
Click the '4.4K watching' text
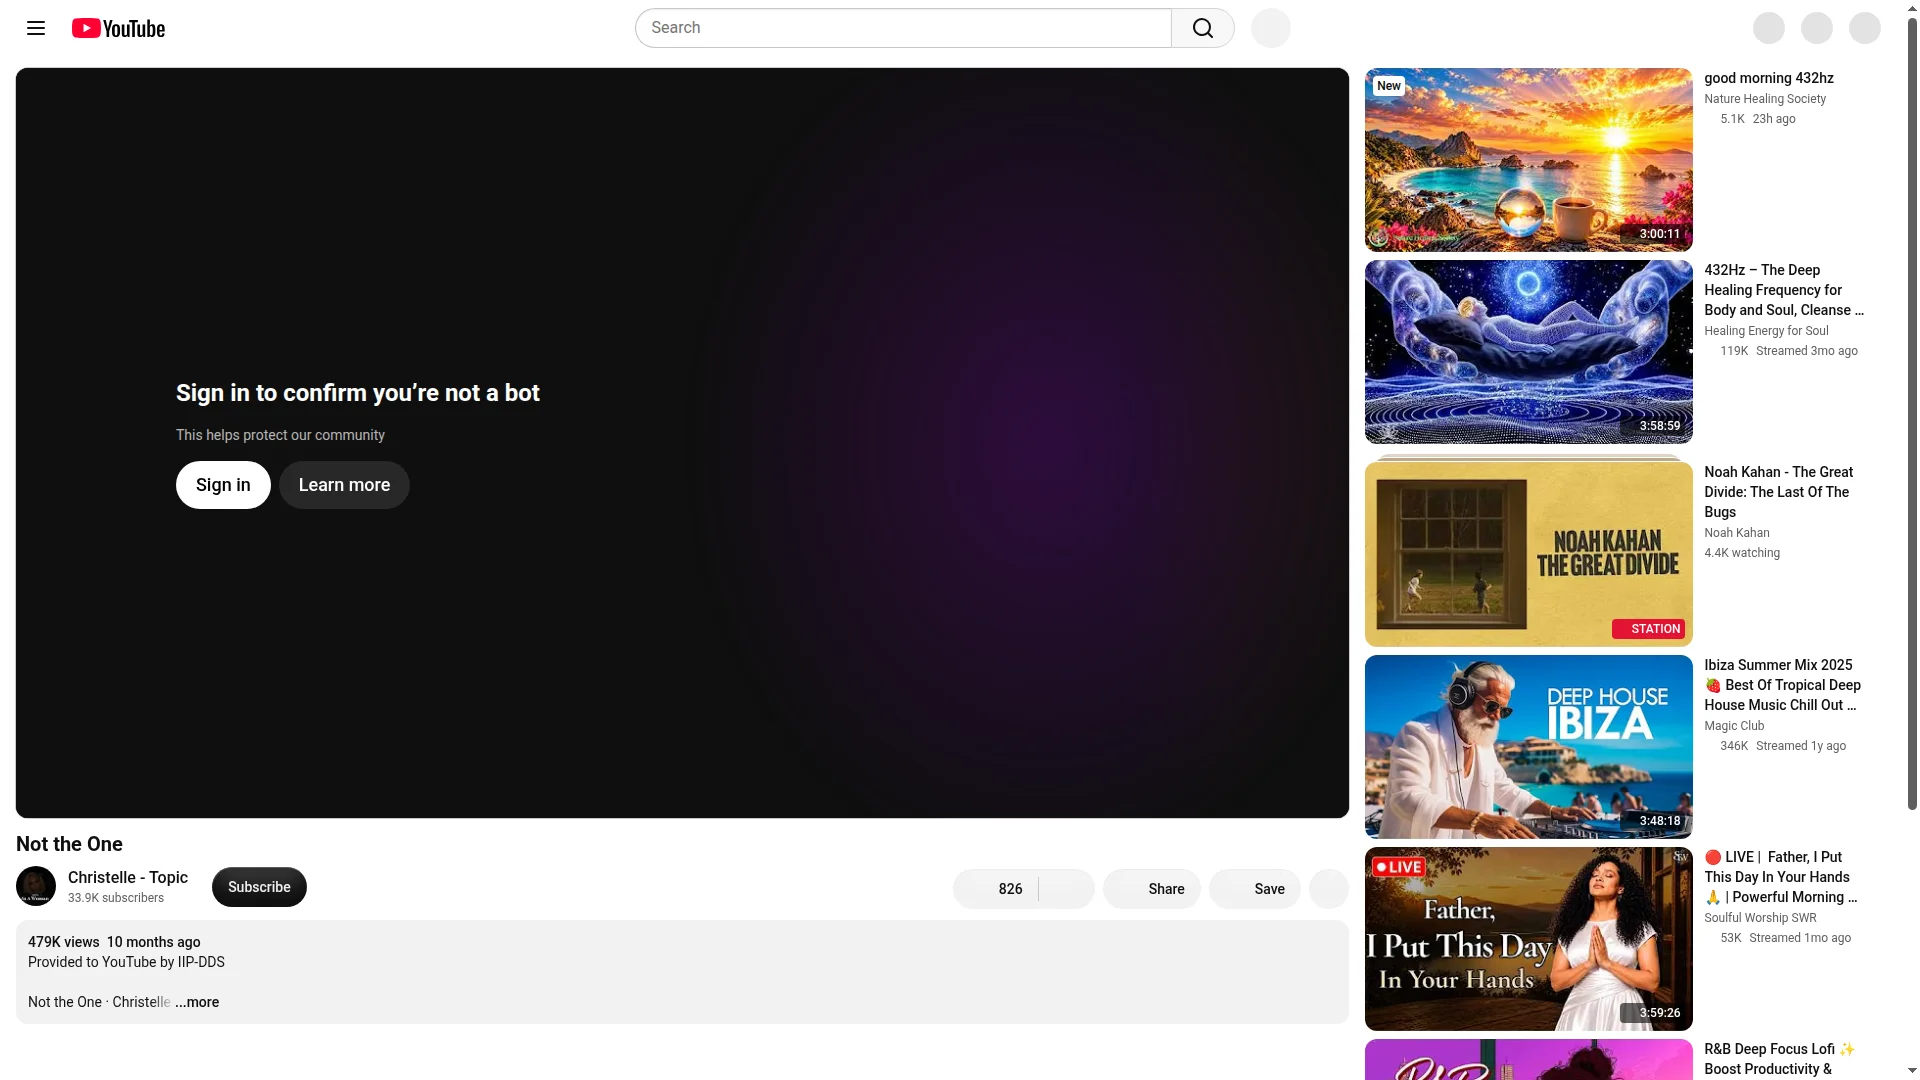[1742, 553]
